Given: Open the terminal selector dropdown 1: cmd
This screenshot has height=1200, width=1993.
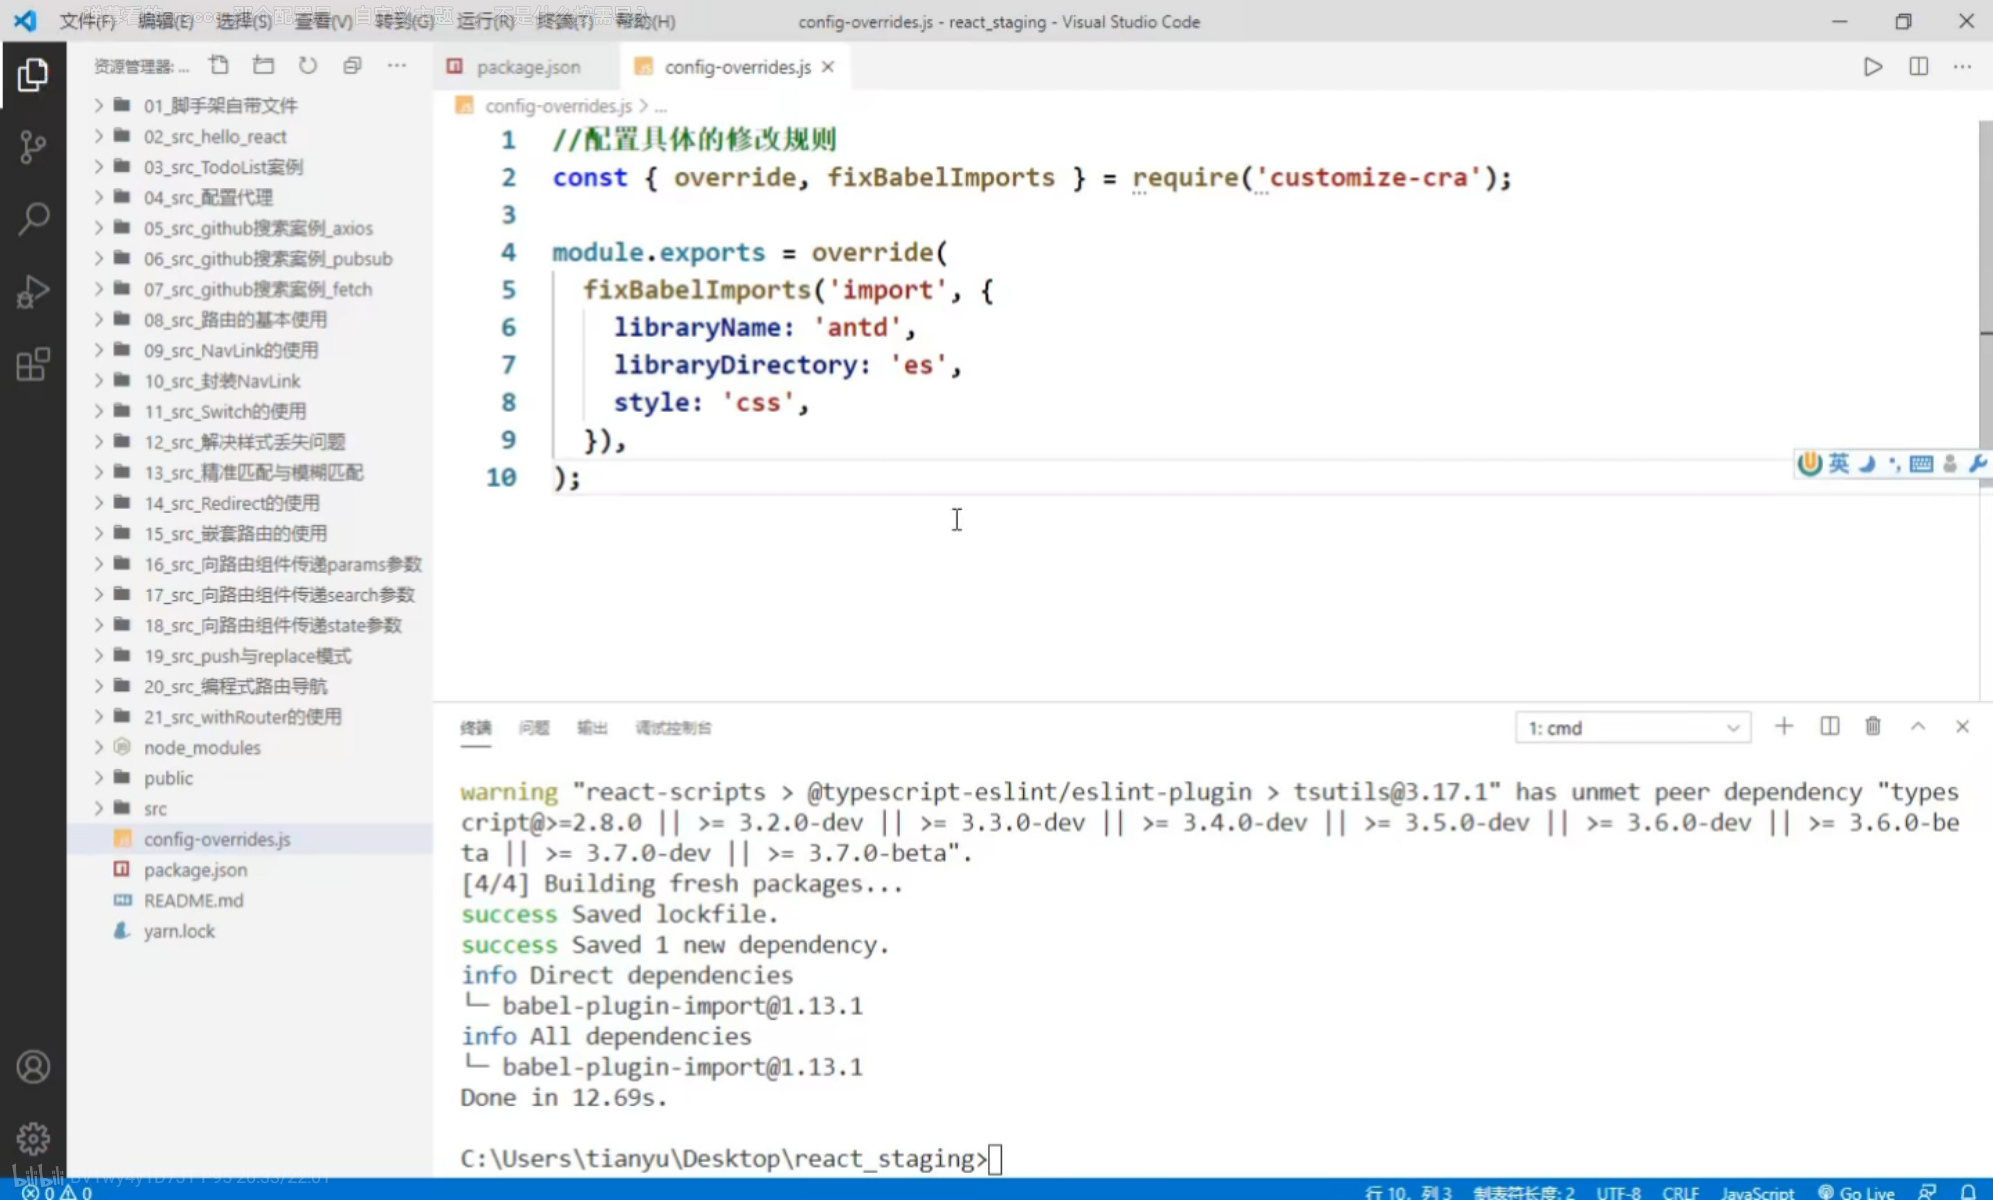Looking at the screenshot, I should point(1632,728).
